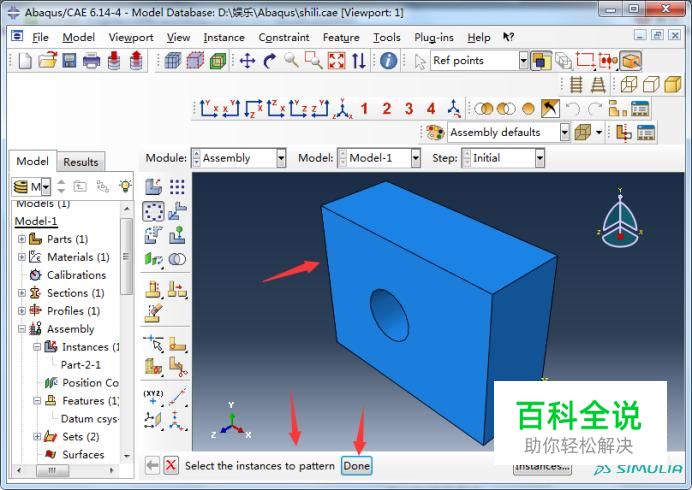Open the Assembly defaults color dropdown
Screen dimensions: 692x490
(x=564, y=132)
